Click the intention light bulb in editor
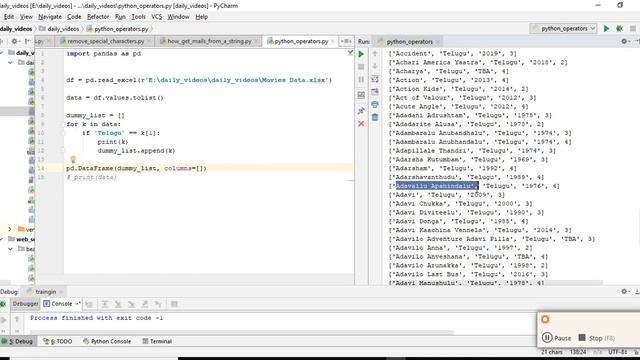This screenshot has width=640, height=360. [73, 160]
